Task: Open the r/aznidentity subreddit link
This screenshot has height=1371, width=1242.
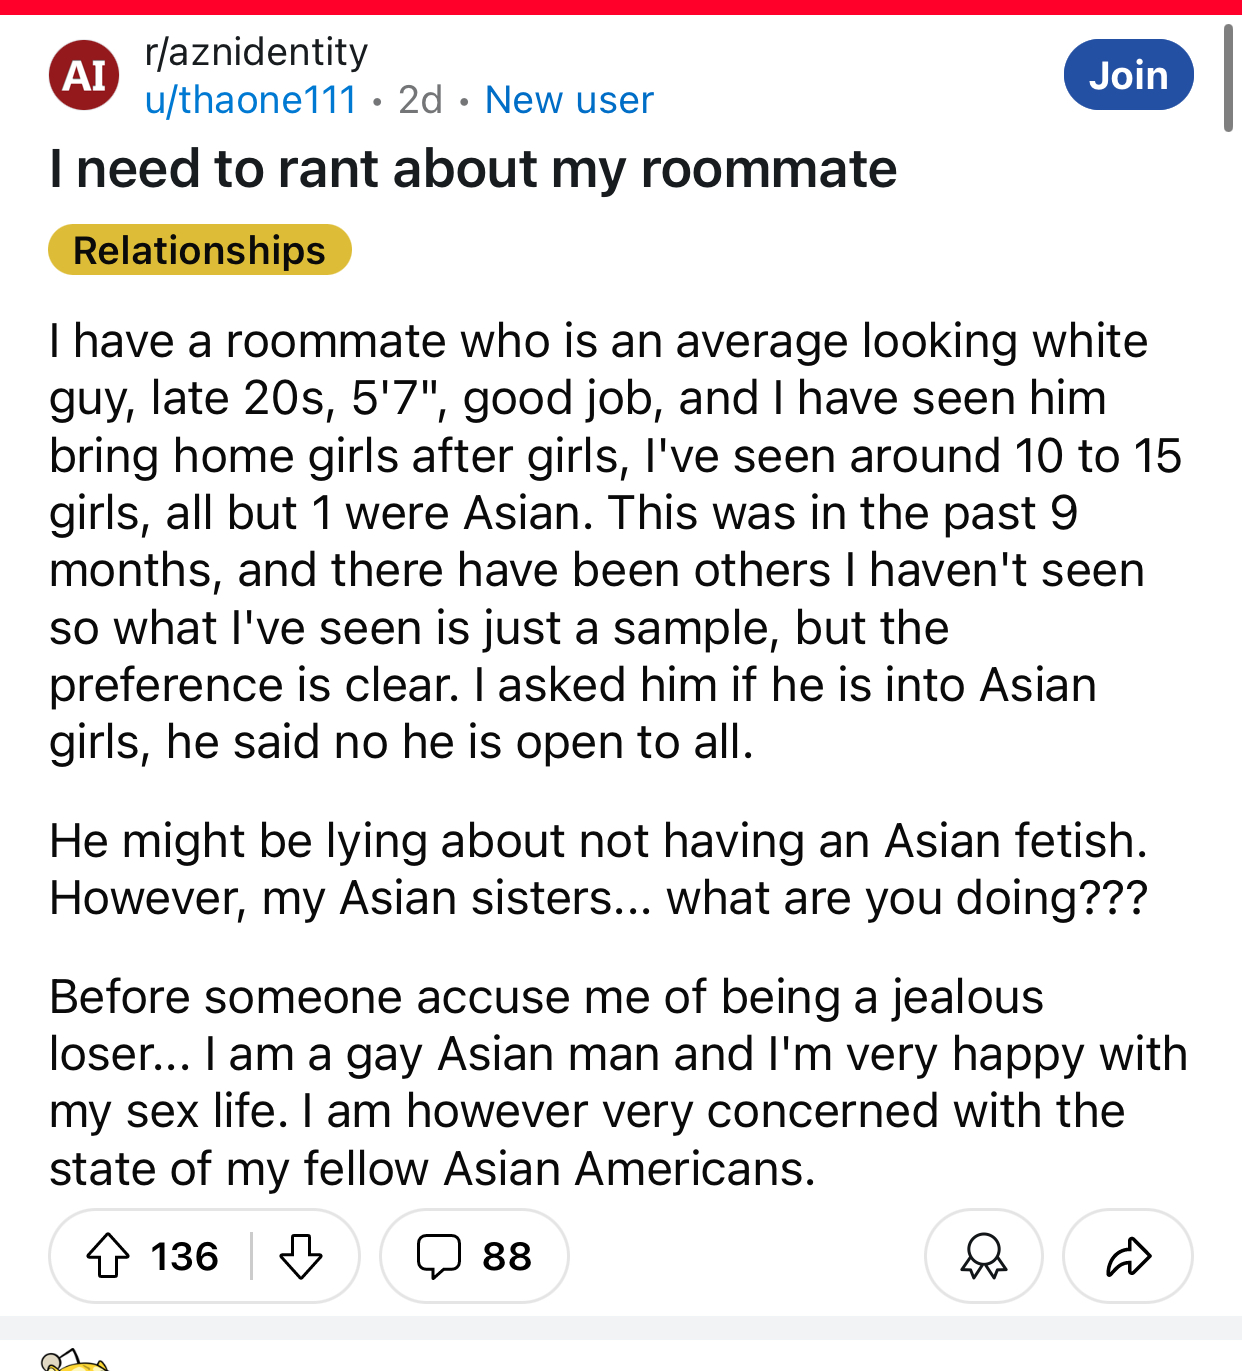Action: coord(256,51)
